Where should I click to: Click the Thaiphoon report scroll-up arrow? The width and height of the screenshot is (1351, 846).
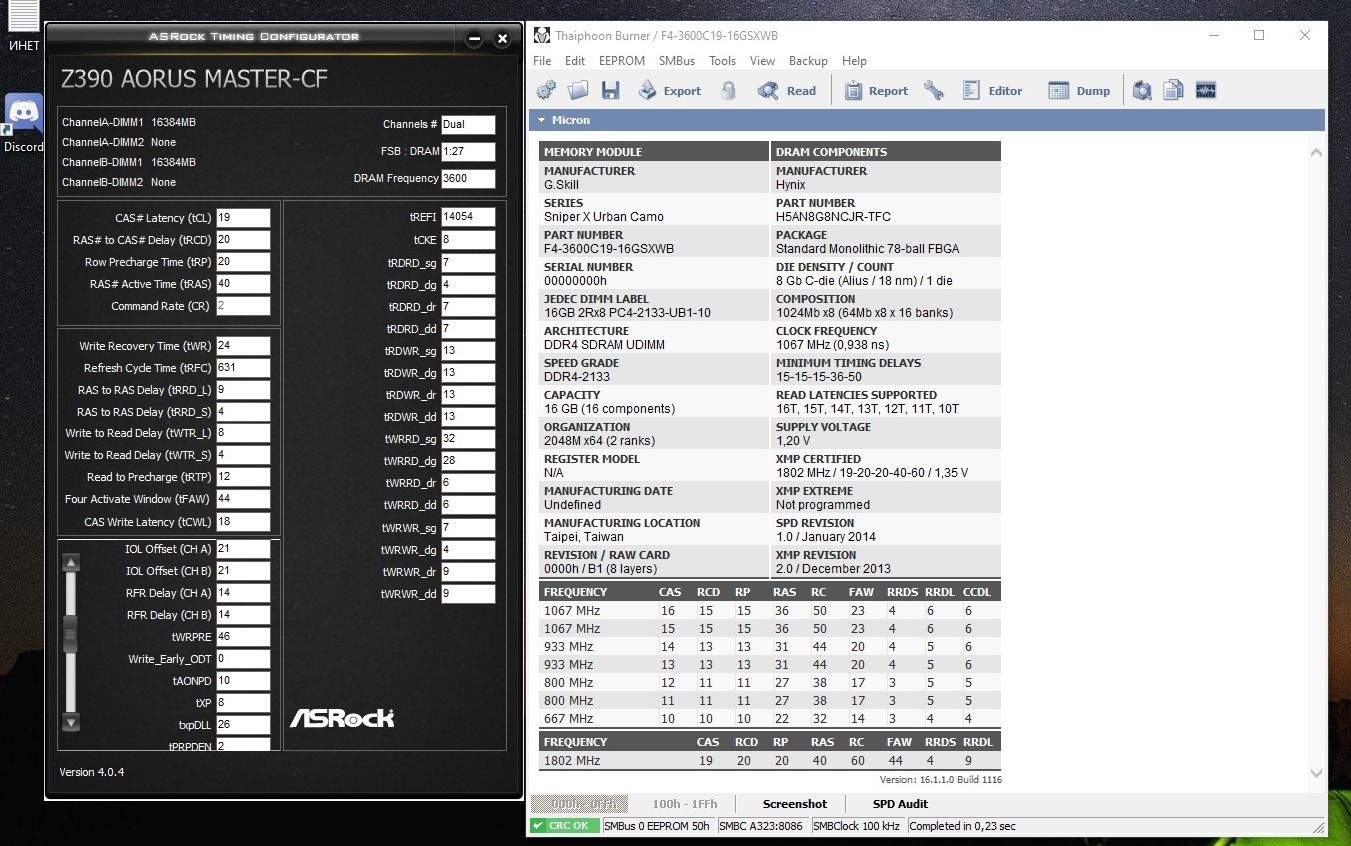[x=1316, y=153]
